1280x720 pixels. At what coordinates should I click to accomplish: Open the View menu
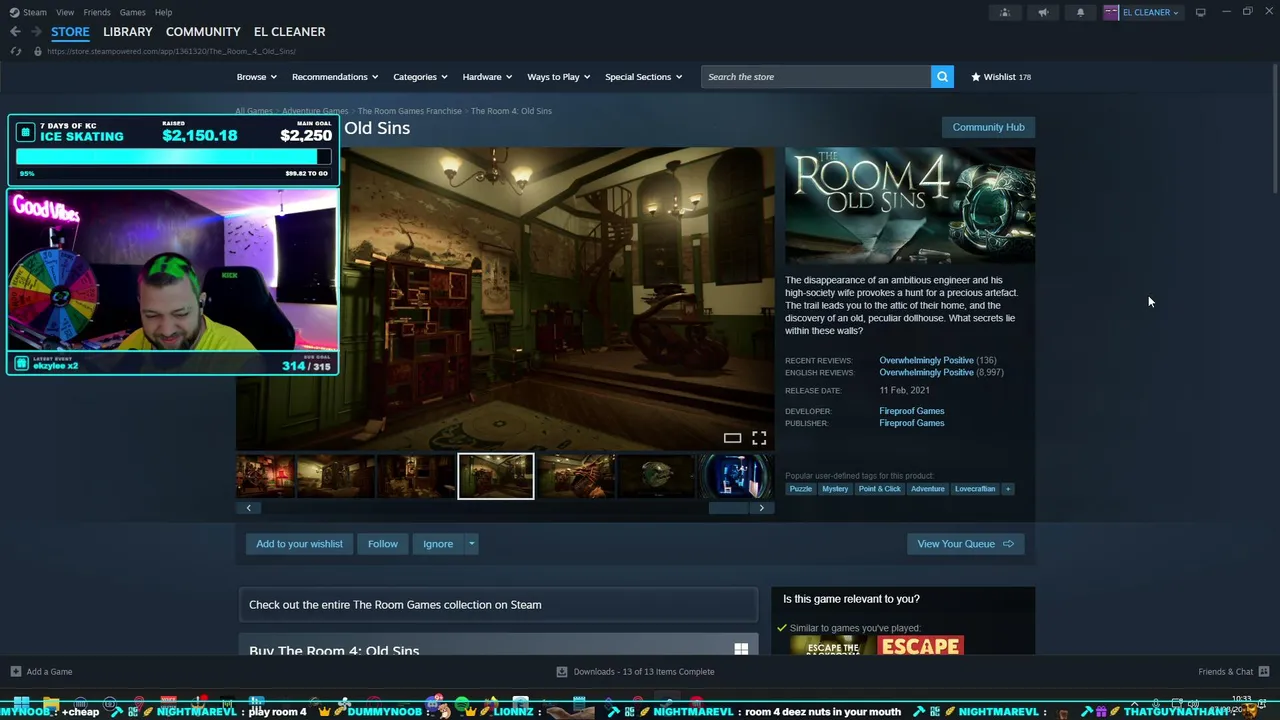point(65,12)
